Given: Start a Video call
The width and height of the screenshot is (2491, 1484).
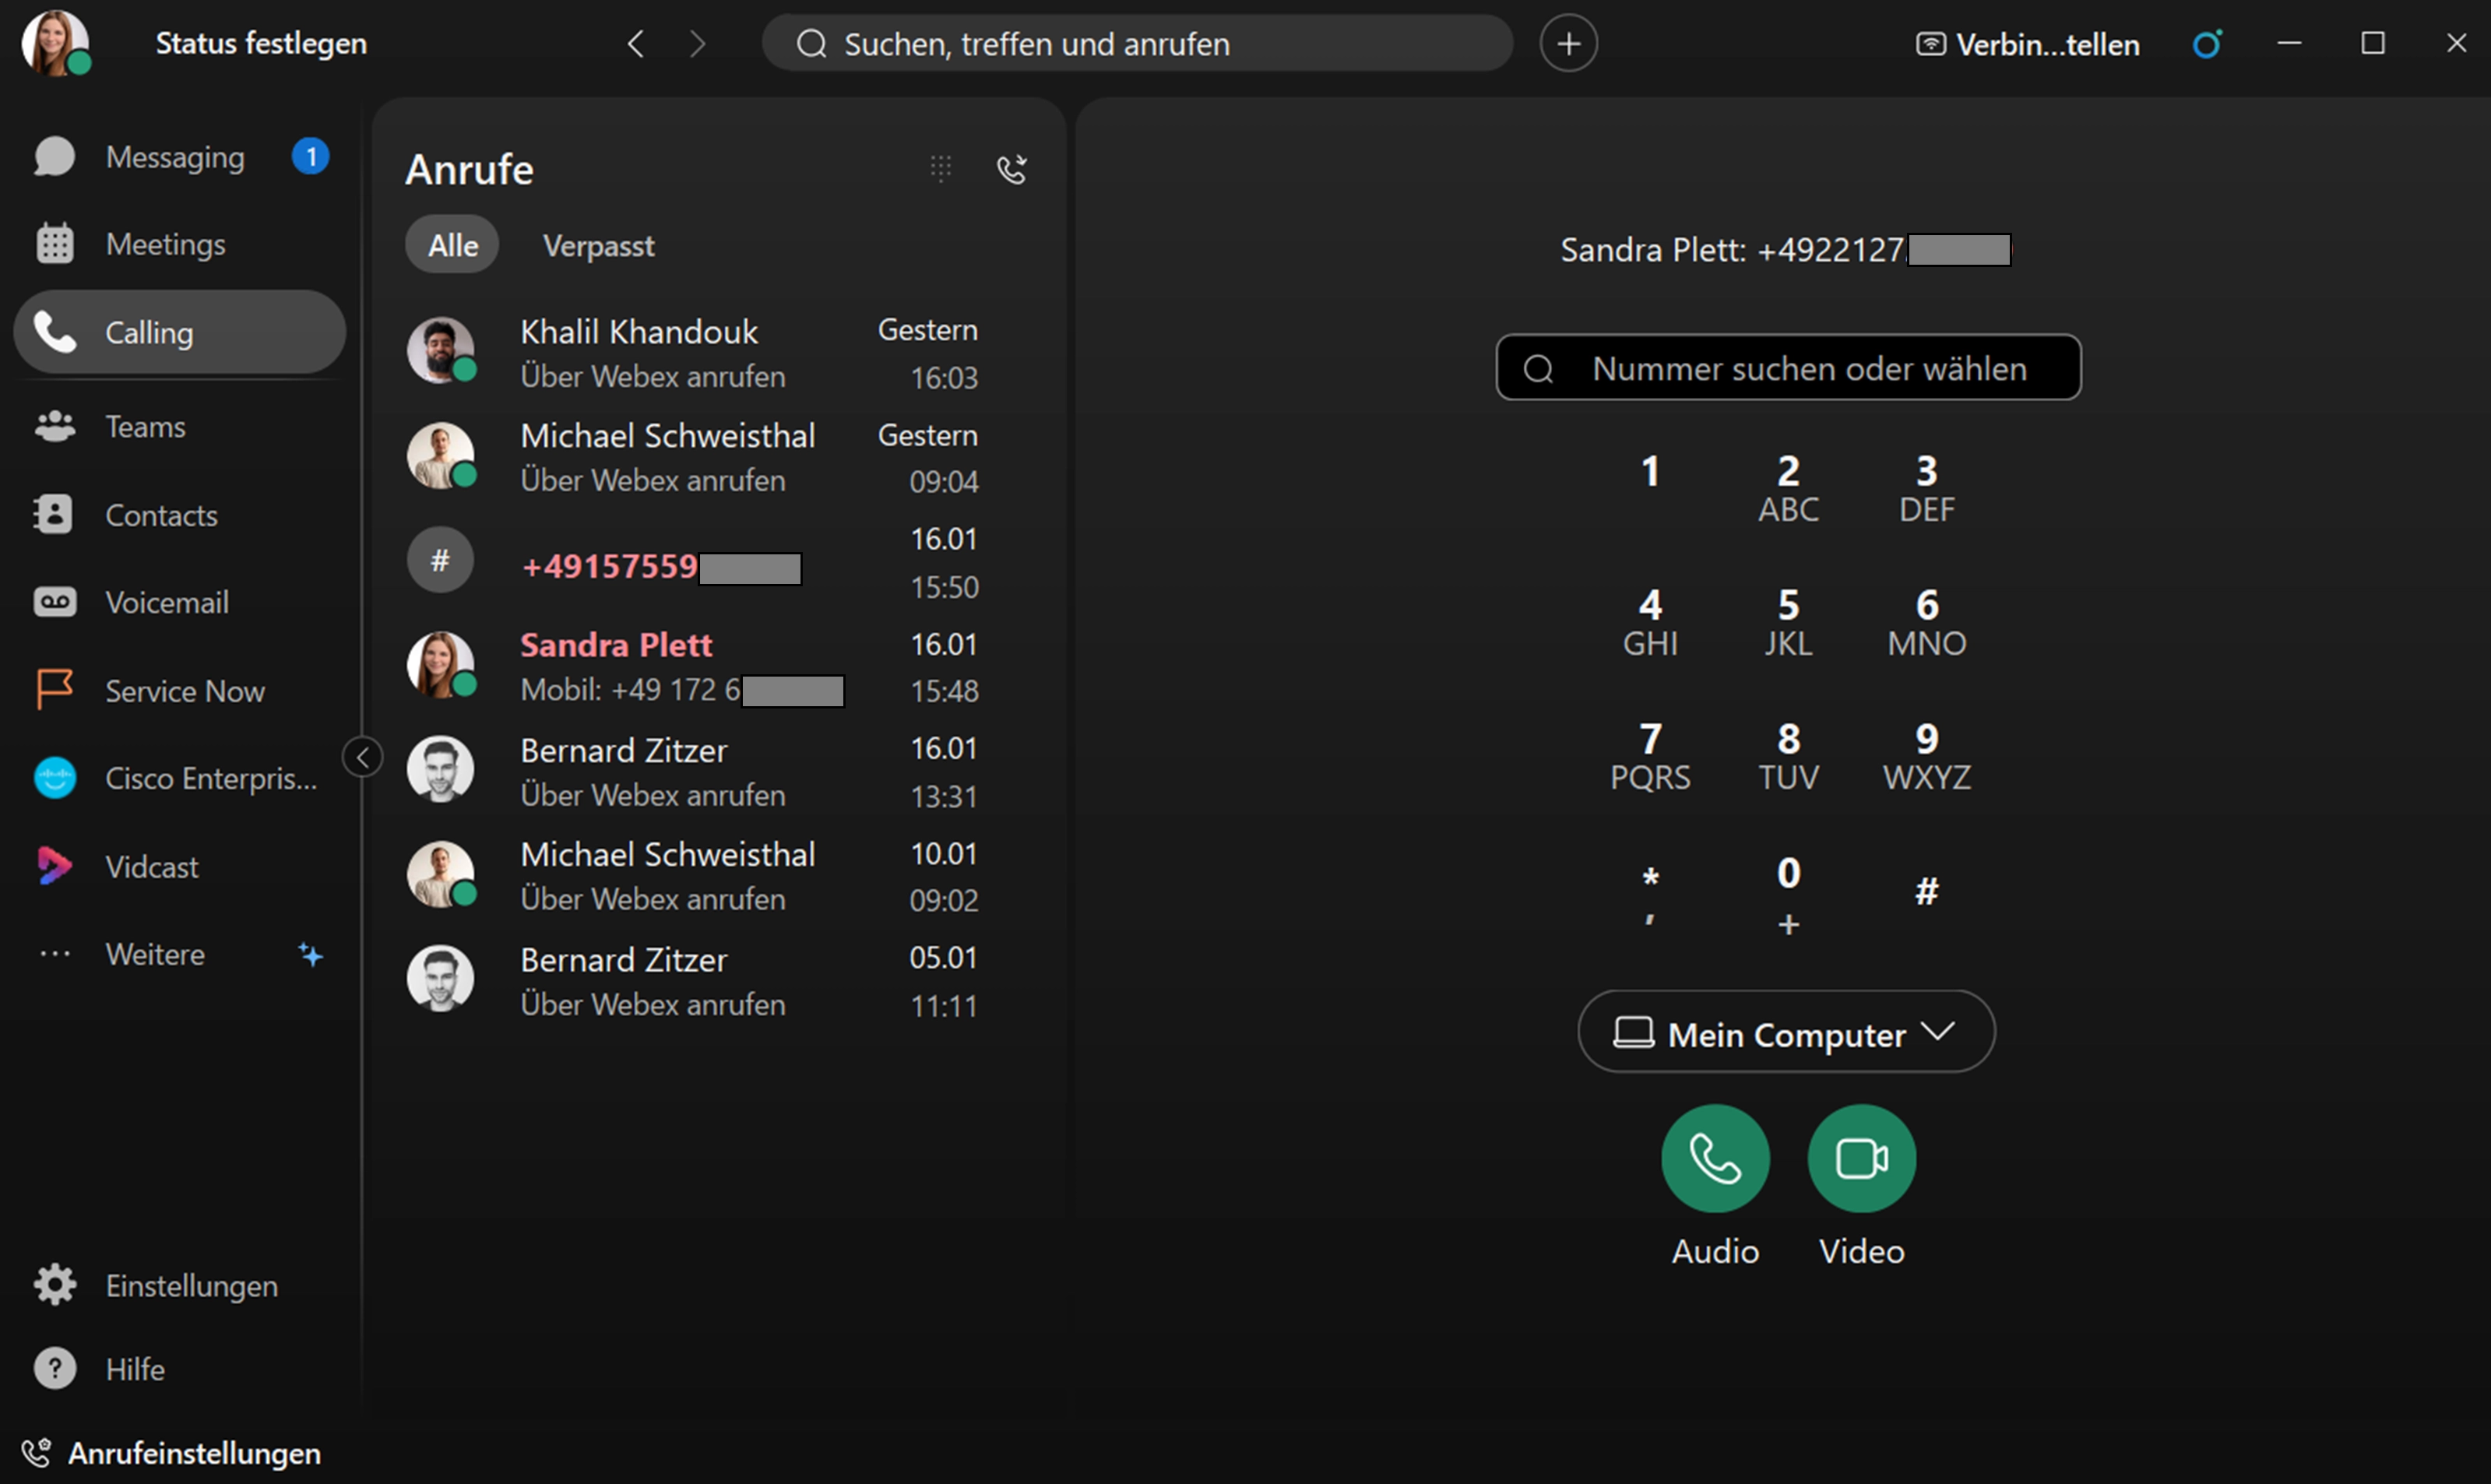Looking at the screenshot, I should click(x=1861, y=1158).
